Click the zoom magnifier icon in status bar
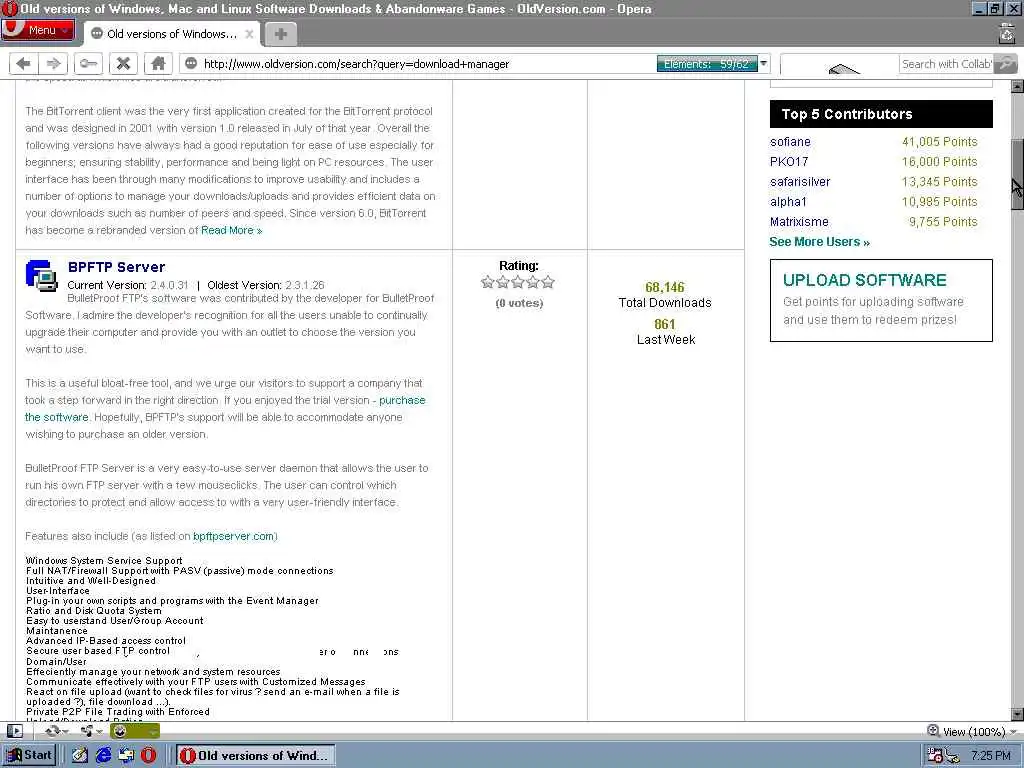1024x768 pixels. click(x=933, y=731)
